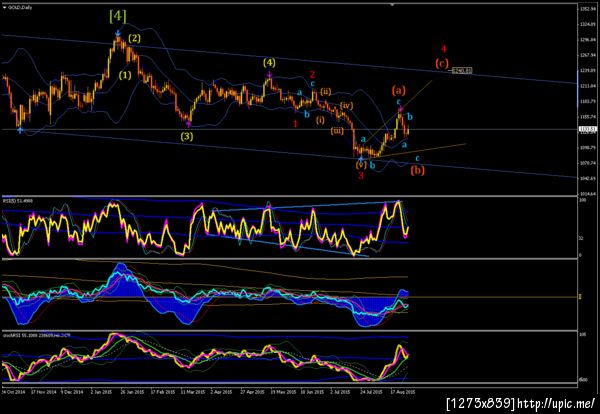Click the 1352.94 price axis value
Viewport: 600px width, 414px height.
click(586, 9)
